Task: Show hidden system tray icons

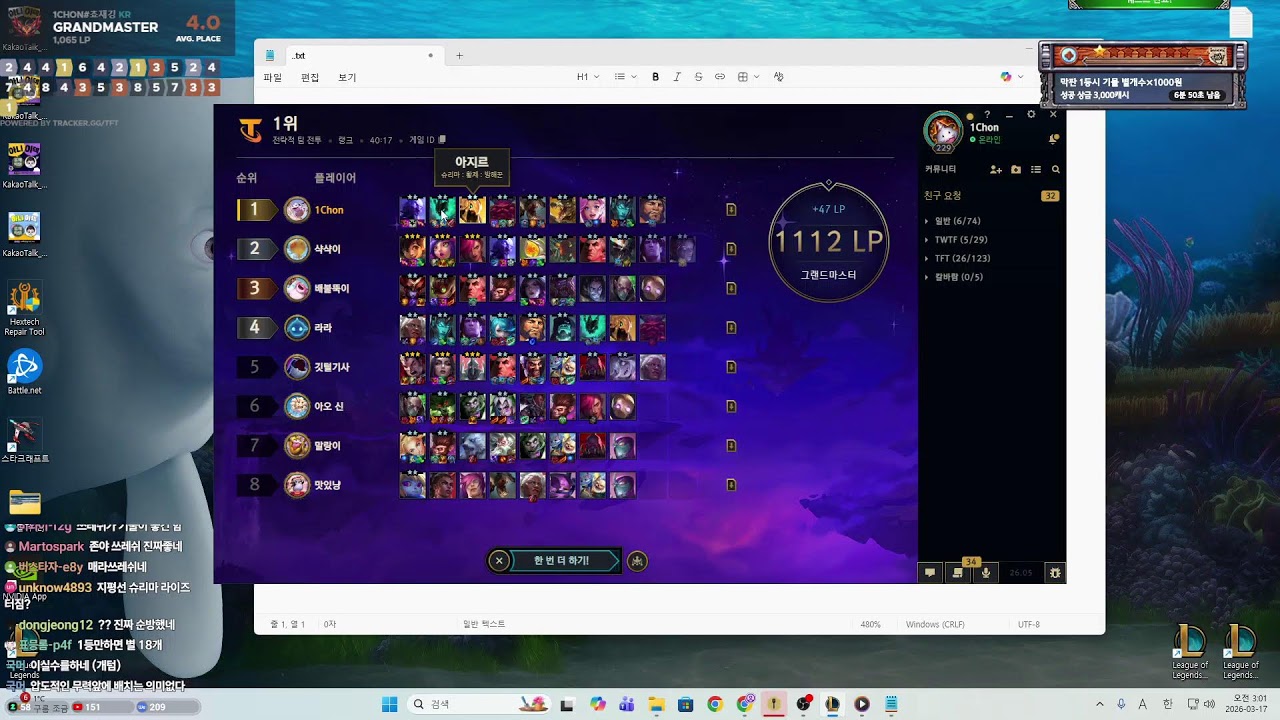Action: point(1099,704)
